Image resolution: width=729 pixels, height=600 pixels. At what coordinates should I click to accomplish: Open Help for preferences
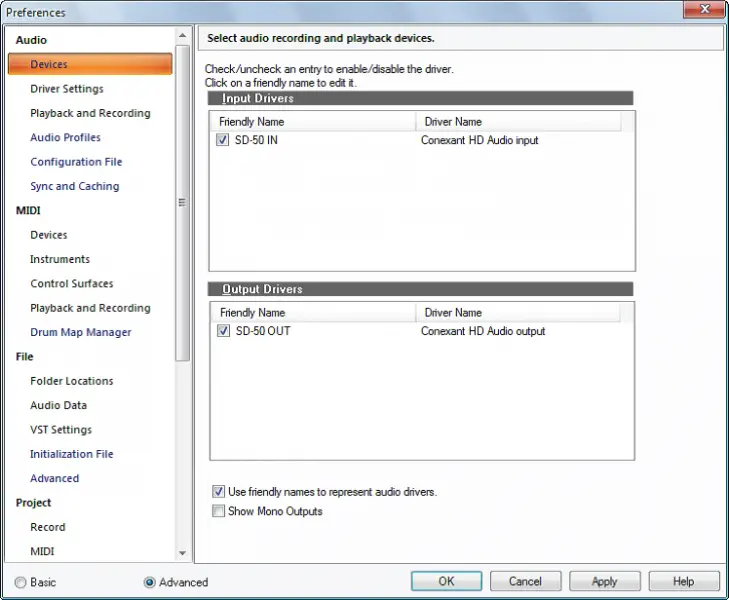[684, 581]
